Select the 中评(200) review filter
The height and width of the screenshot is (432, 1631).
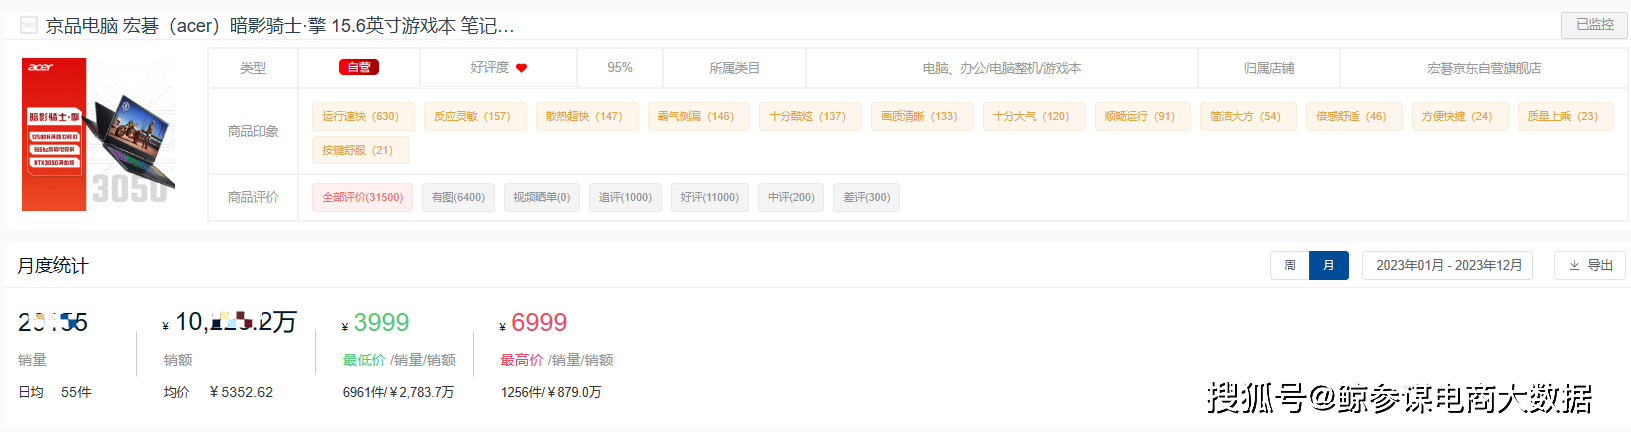[x=791, y=197]
